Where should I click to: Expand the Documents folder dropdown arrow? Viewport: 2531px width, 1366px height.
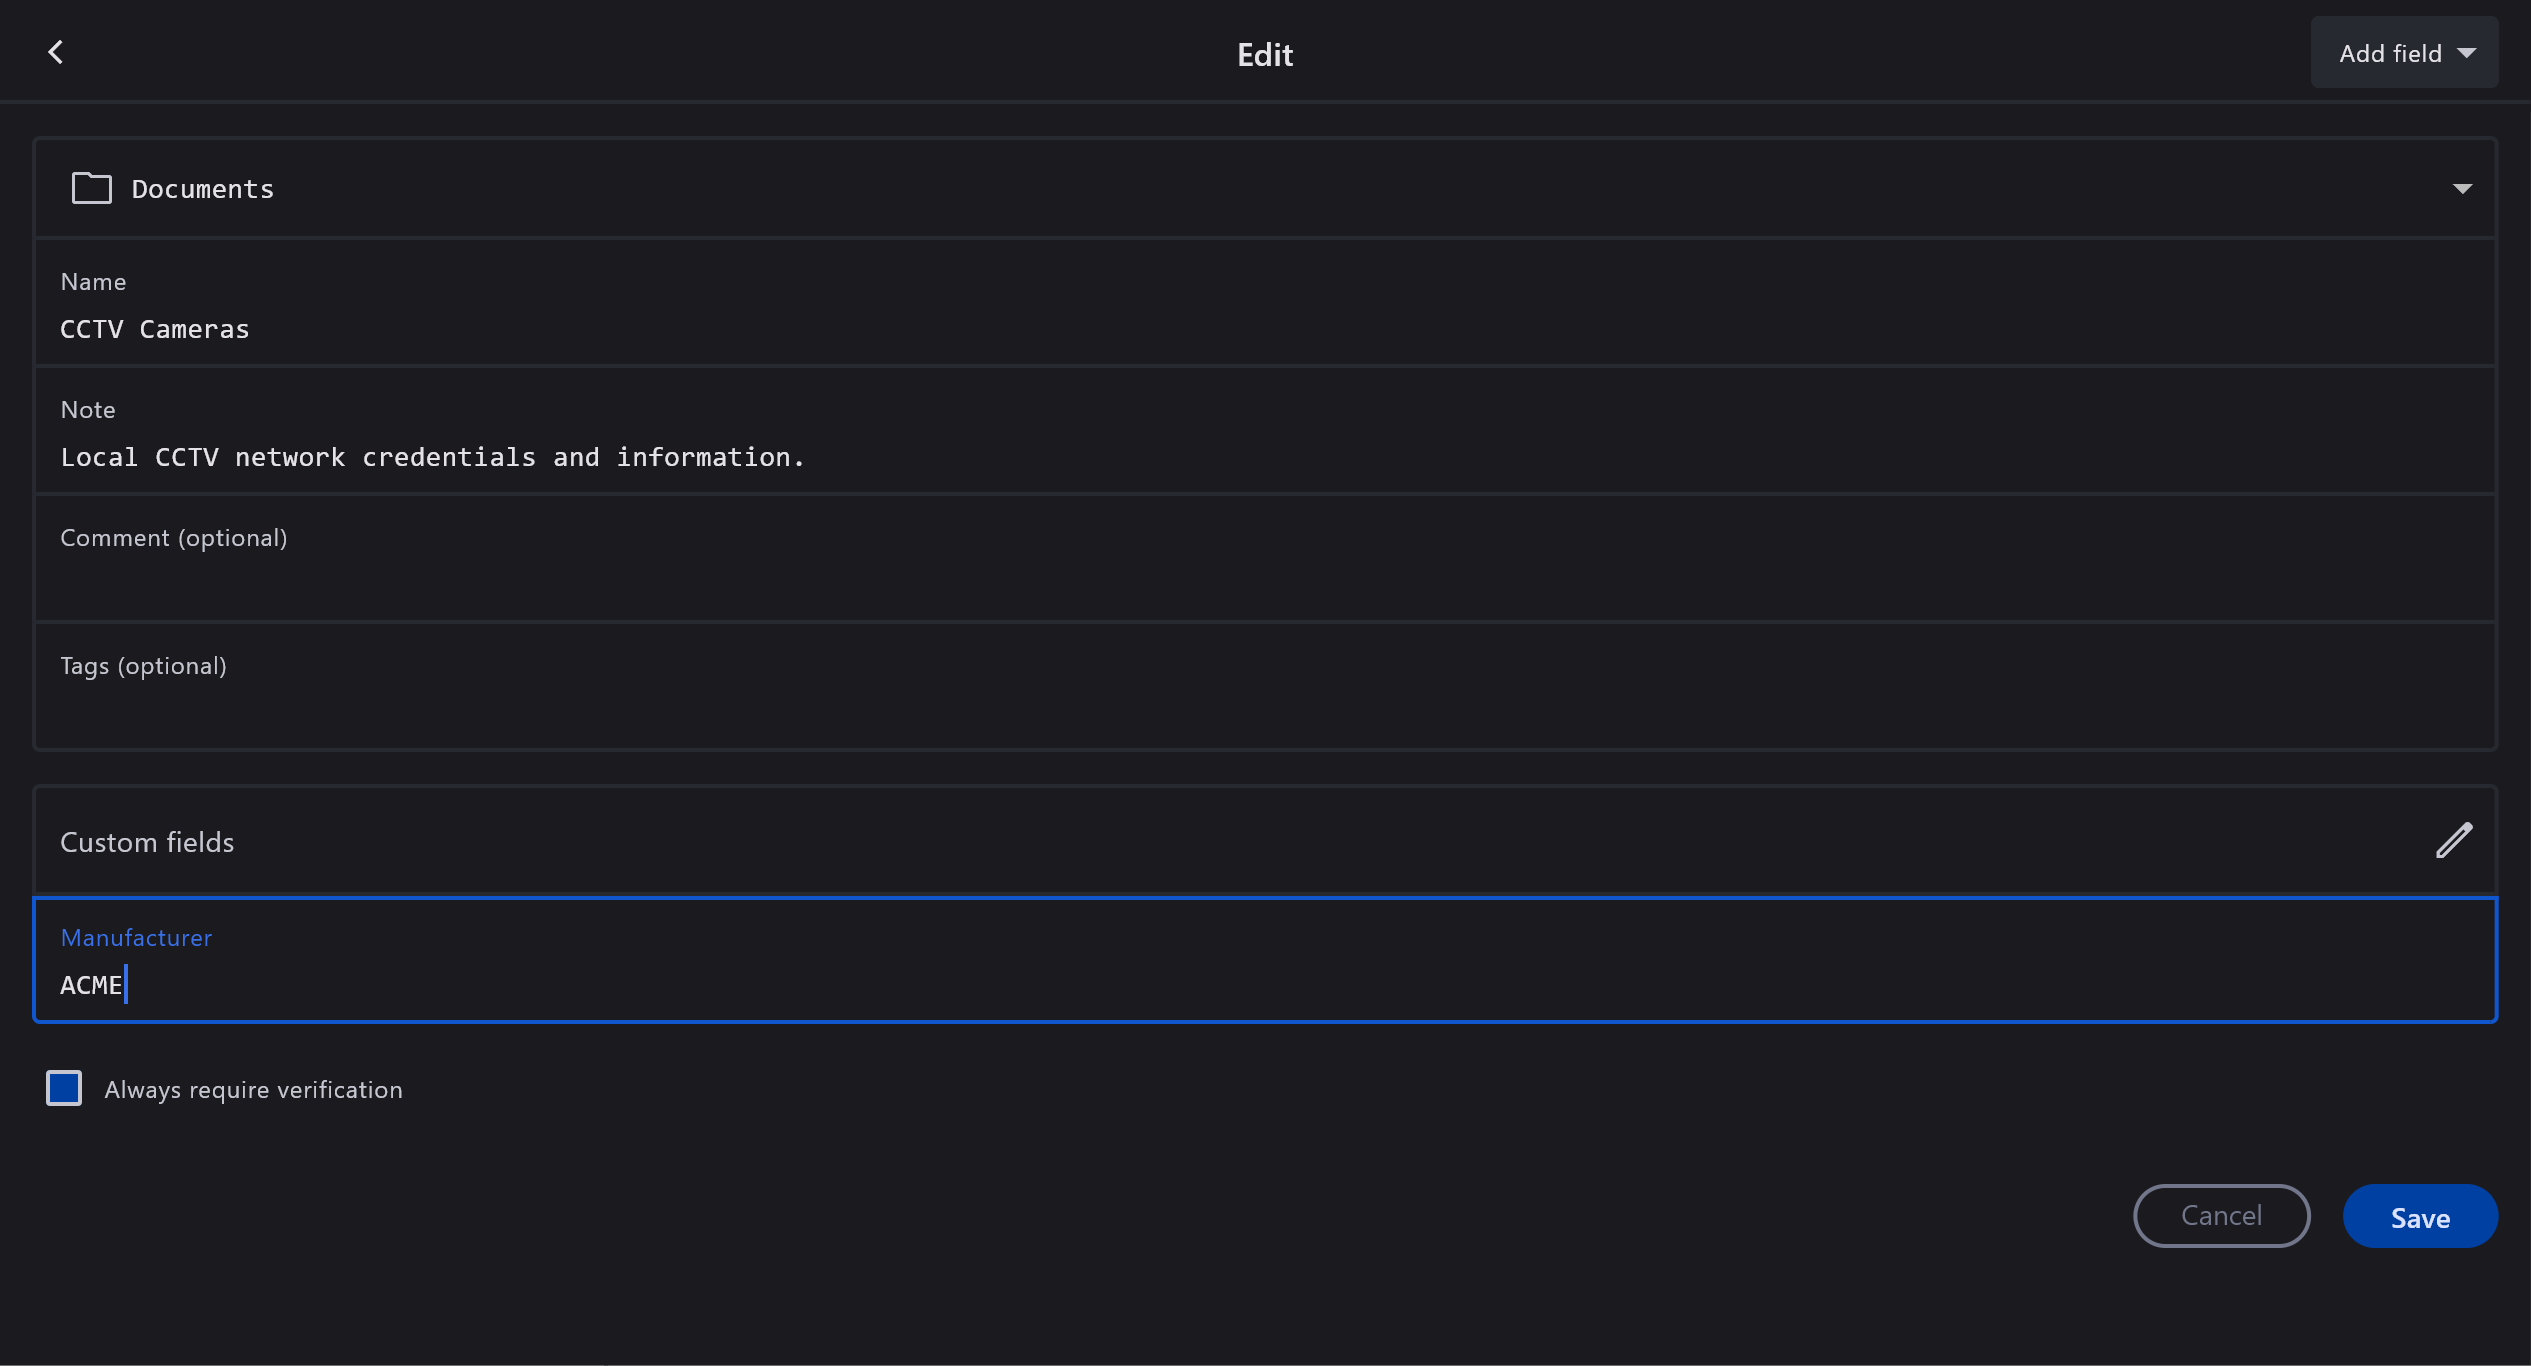point(2462,189)
